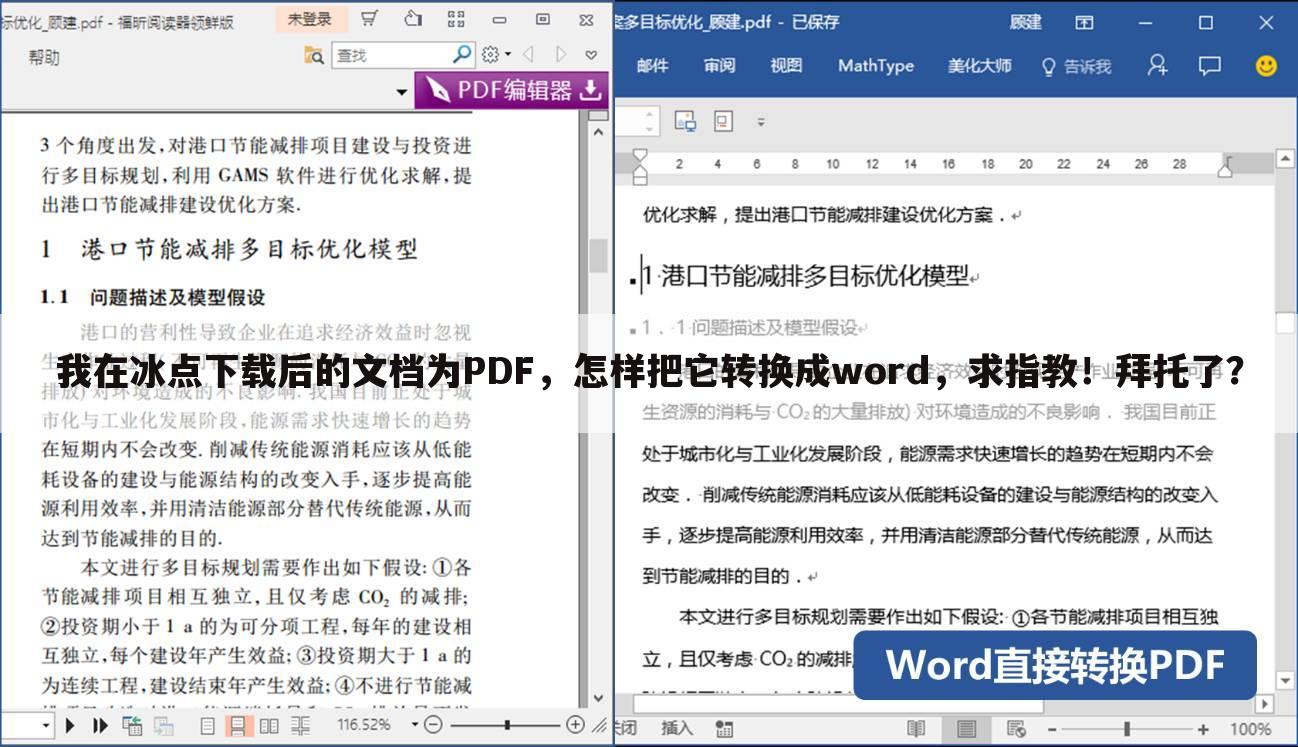Open the comments speech bubble icon in Word
1298x747 pixels.
click(1210, 65)
